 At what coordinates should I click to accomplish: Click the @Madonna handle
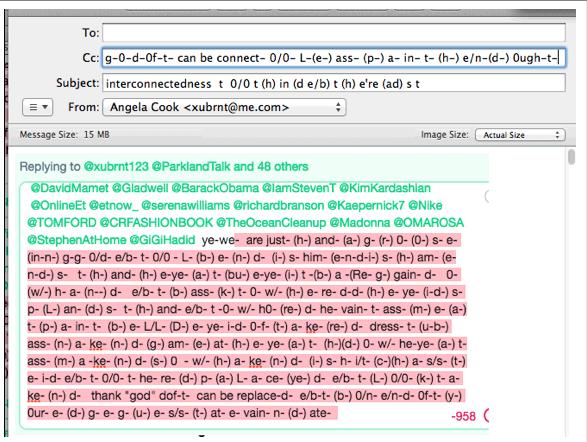point(360,223)
